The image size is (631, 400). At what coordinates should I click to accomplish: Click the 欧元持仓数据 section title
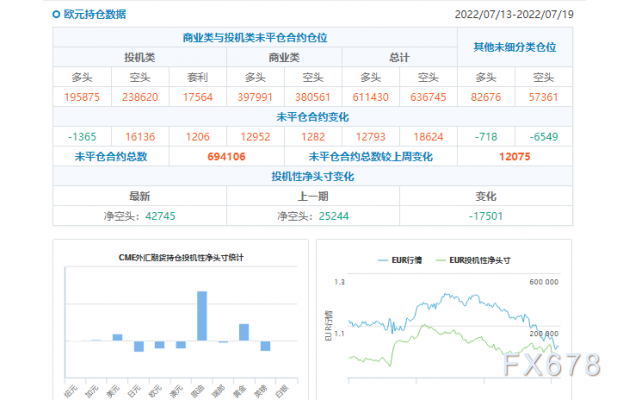click(x=95, y=14)
